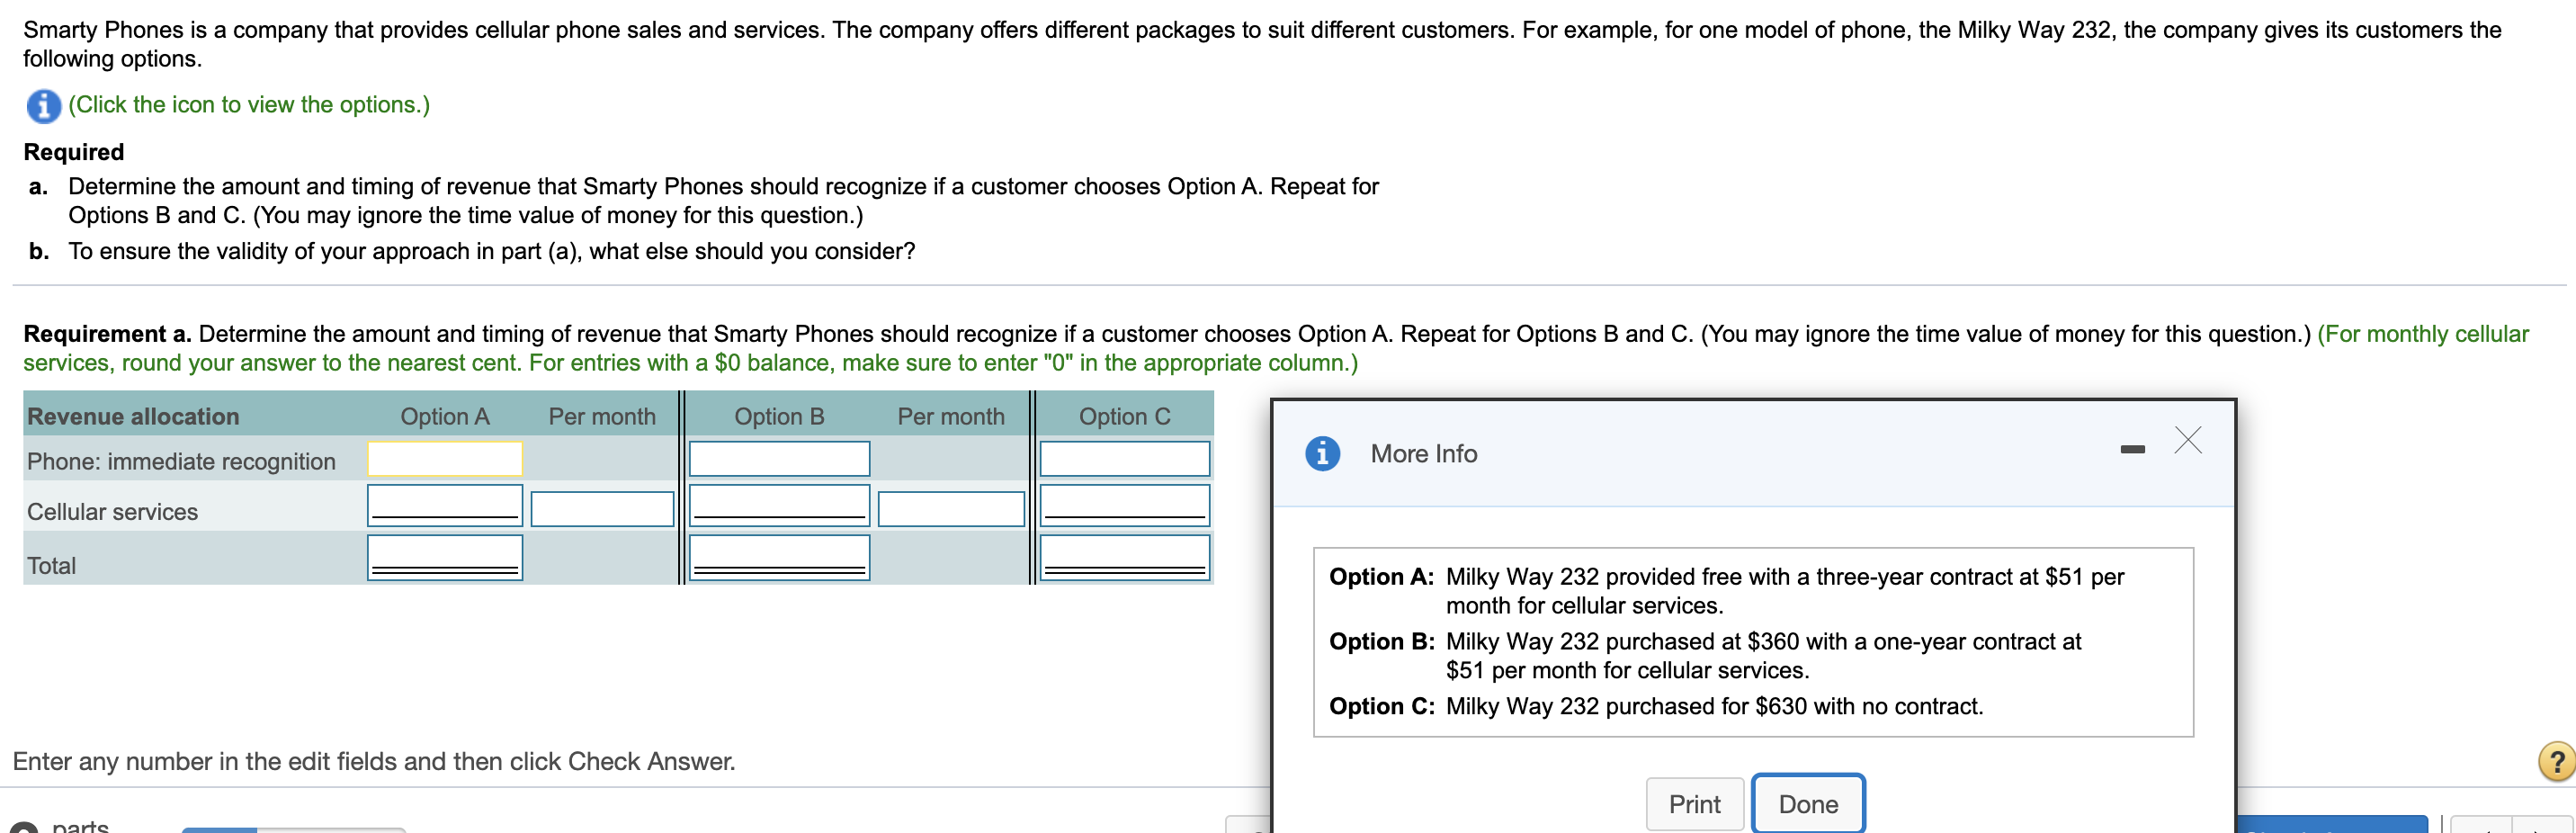Click the bold 'Requirement a.' label
This screenshot has height=833, width=2576.
point(107,334)
